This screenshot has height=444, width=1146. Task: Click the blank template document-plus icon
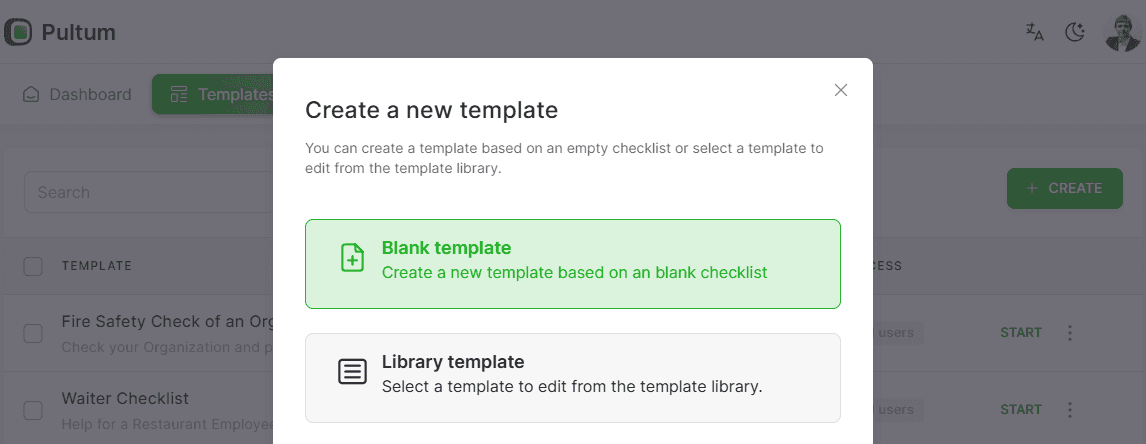click(x=352, y=258)
